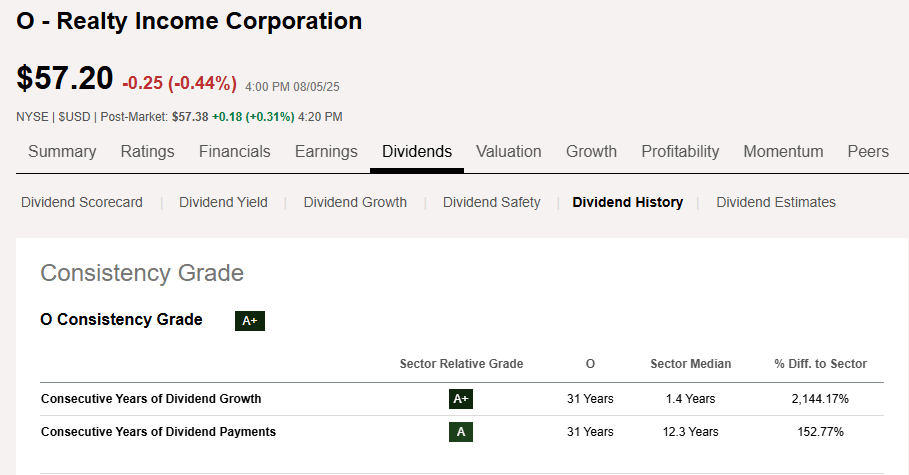
Task: Switch to the Profitability tab
Action: 680,152
